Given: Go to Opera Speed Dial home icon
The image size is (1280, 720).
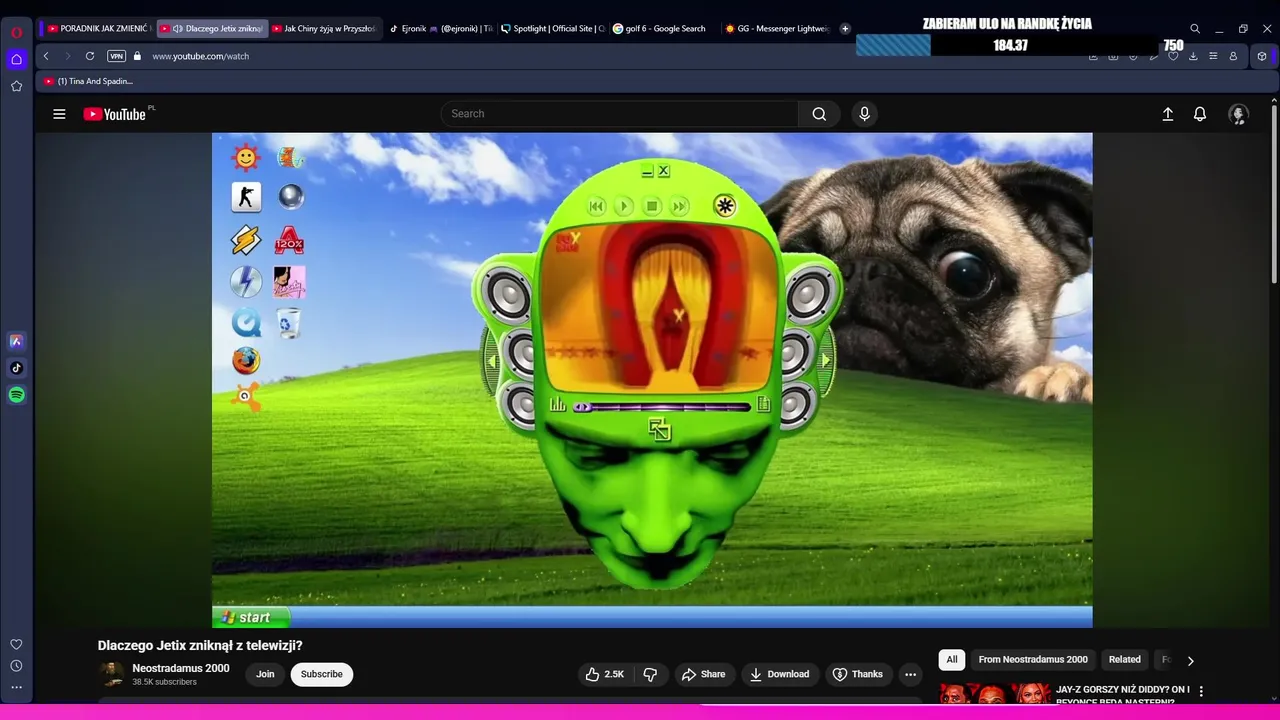Looking at the screenshot, I should point(17,59).
